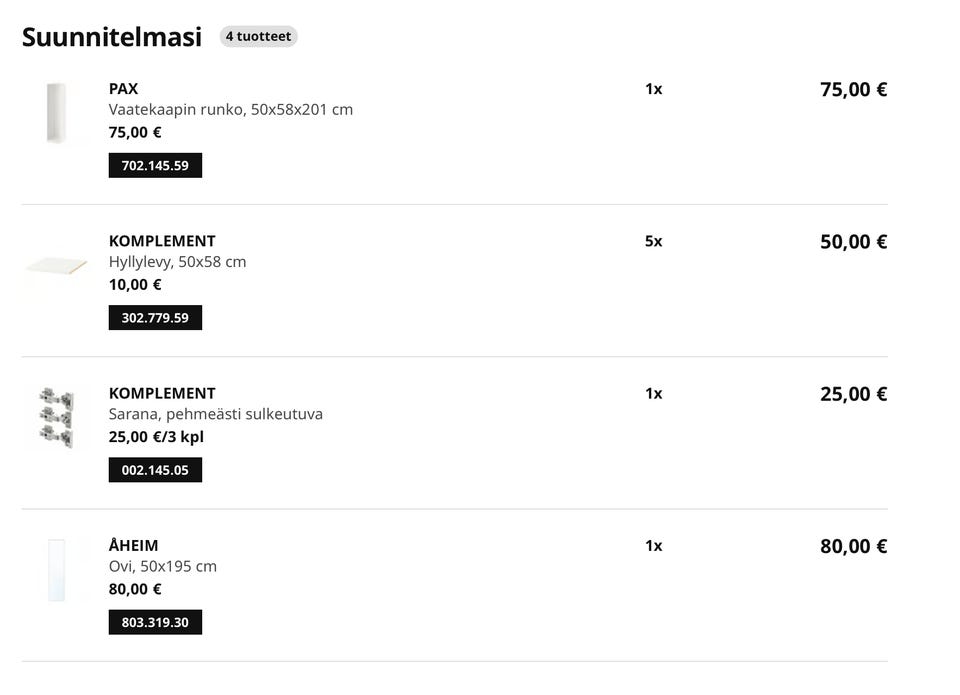Click the KOMPLEMENT hinge thumbnail image
Screen dimensions: 960x695
click(56, 417)
